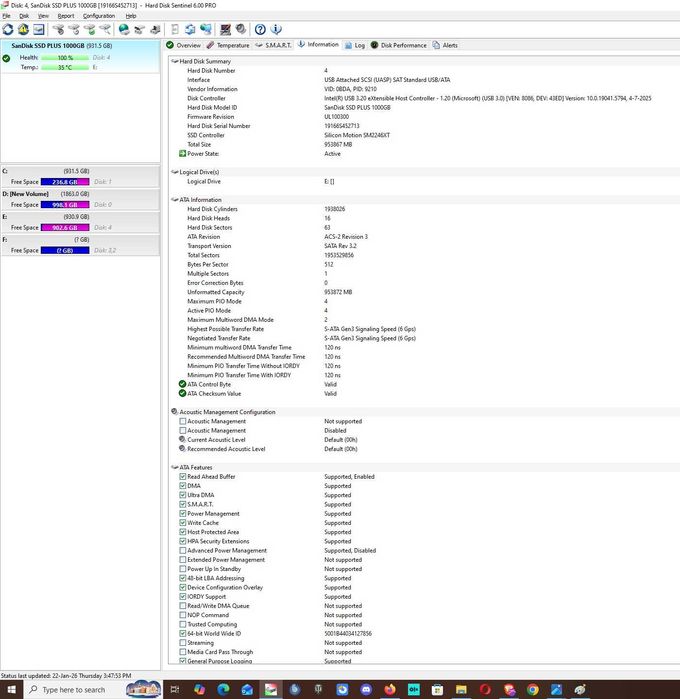Open Windows Start menu
The height and width of the screenshot is (699, 680).
(12, 690)
